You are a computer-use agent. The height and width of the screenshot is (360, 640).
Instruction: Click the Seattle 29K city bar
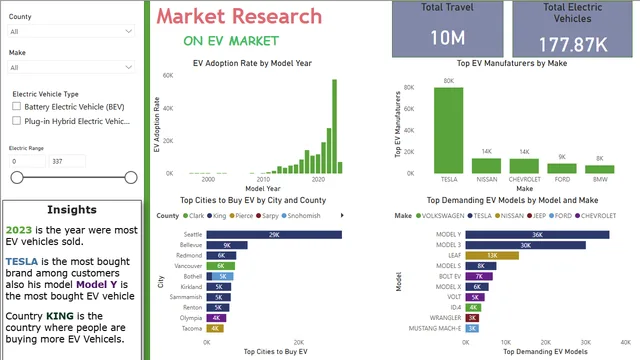[x=274, y=235]
